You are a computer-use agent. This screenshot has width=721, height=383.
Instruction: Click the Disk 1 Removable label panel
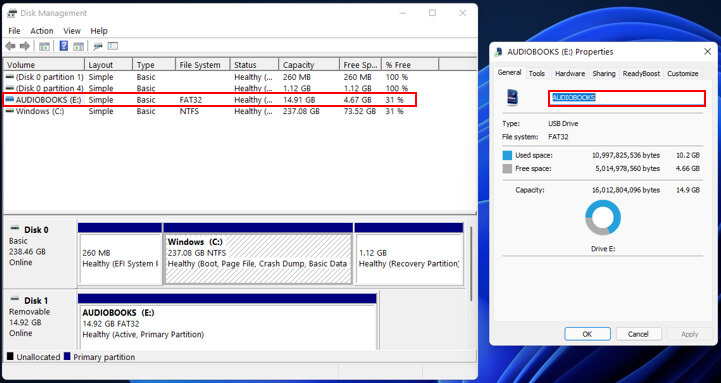(40, 320)
